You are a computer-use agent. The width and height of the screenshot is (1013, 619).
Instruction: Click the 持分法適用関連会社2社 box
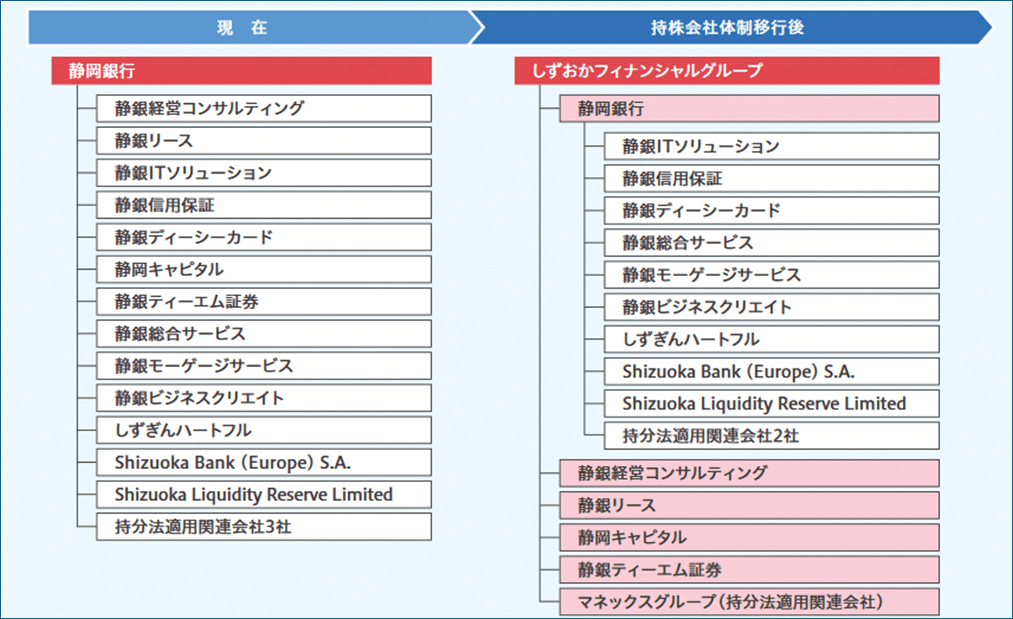point(771,436)
